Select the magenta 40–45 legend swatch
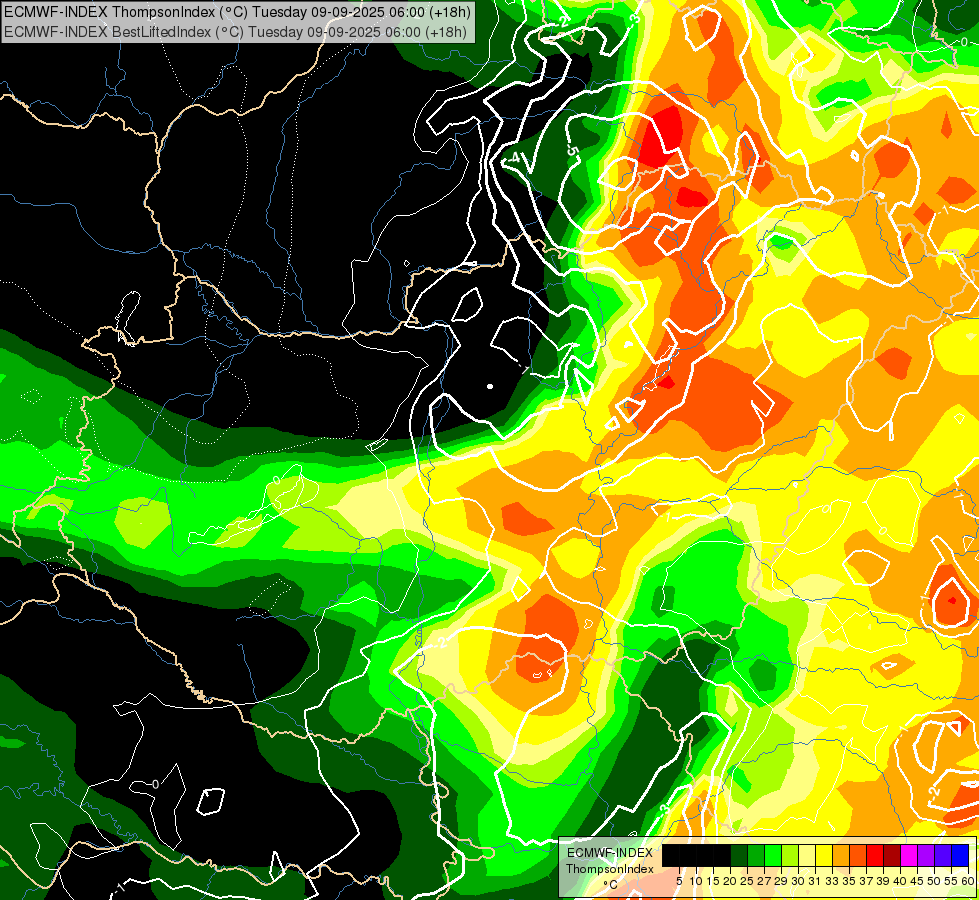The height and width of the screenshot is (900, 979). pos(910,856)
